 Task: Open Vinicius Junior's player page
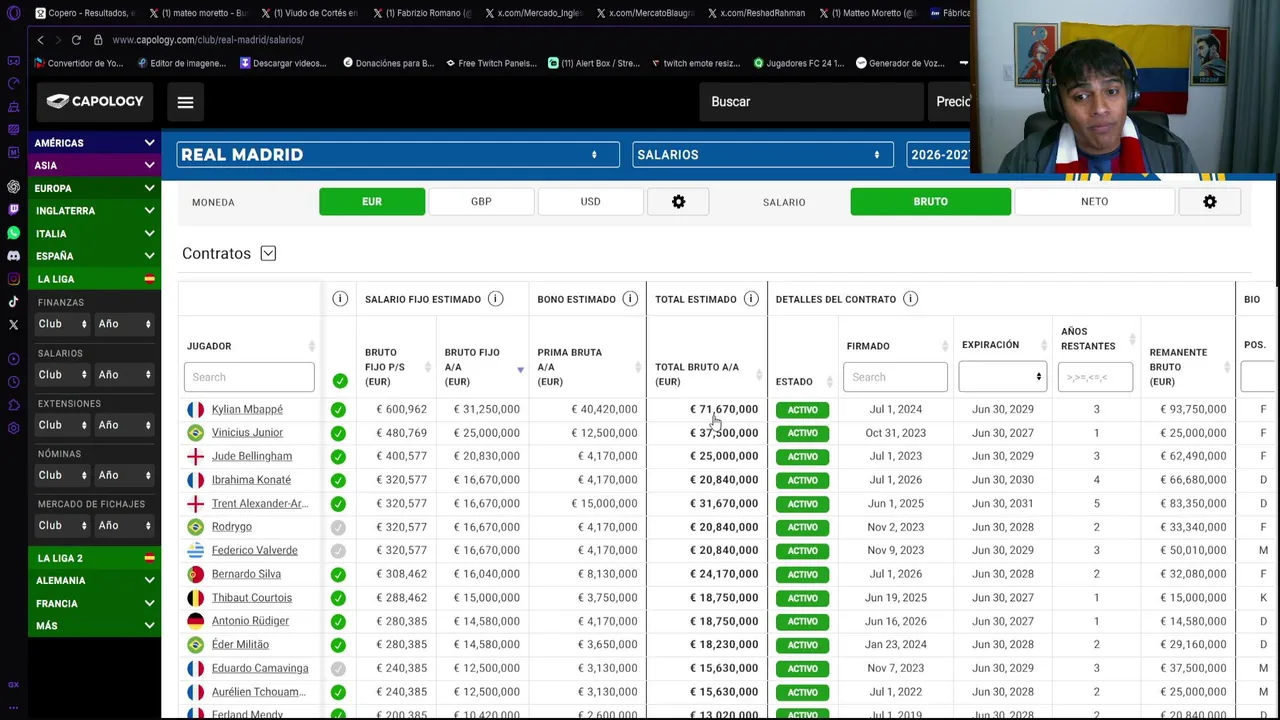coord(247,433)
